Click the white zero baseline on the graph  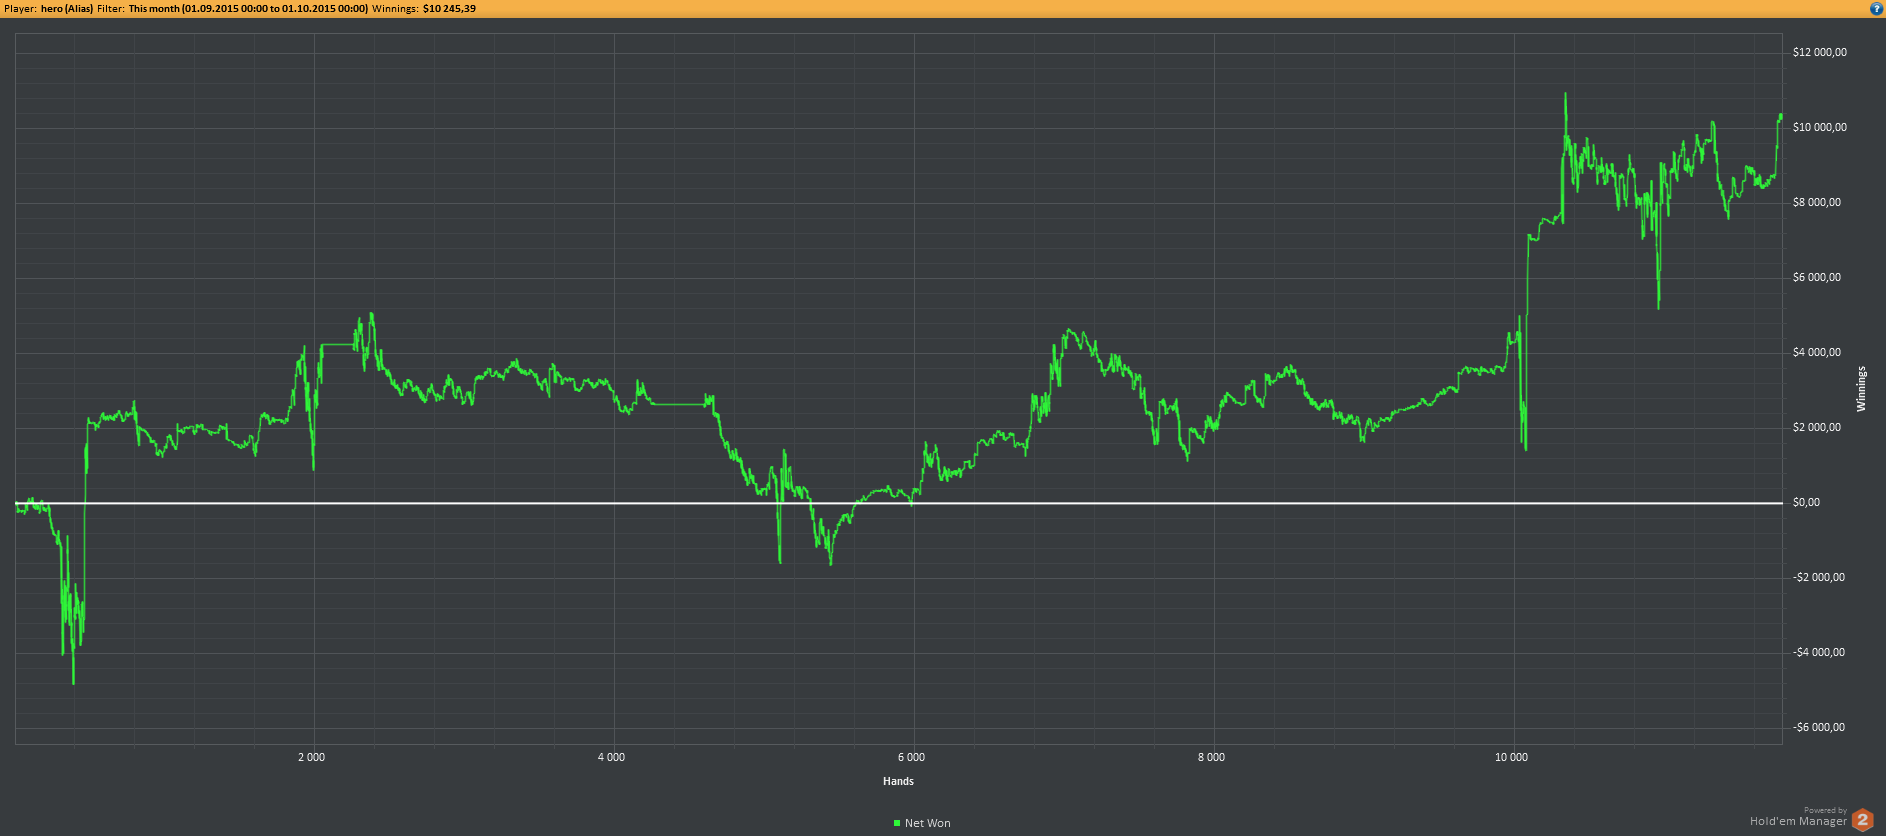pos(898,503)
